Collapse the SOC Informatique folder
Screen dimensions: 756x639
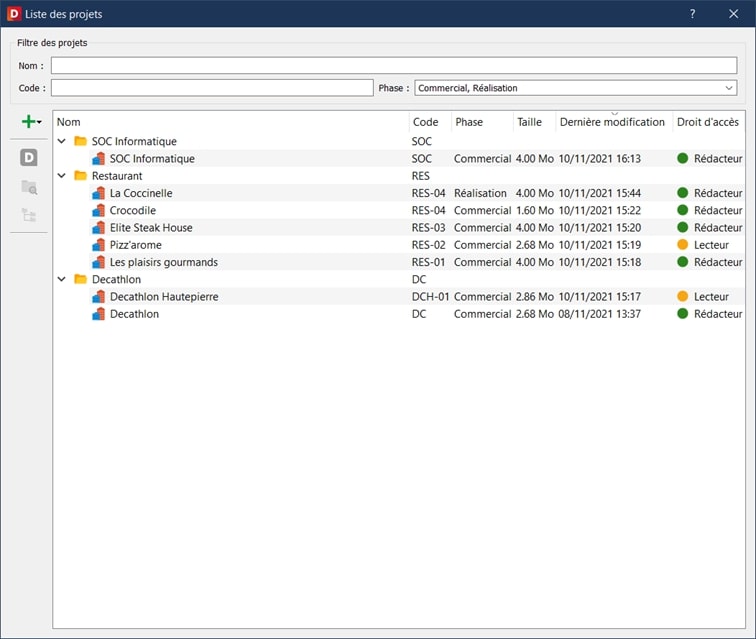click(x=62, y=141)
